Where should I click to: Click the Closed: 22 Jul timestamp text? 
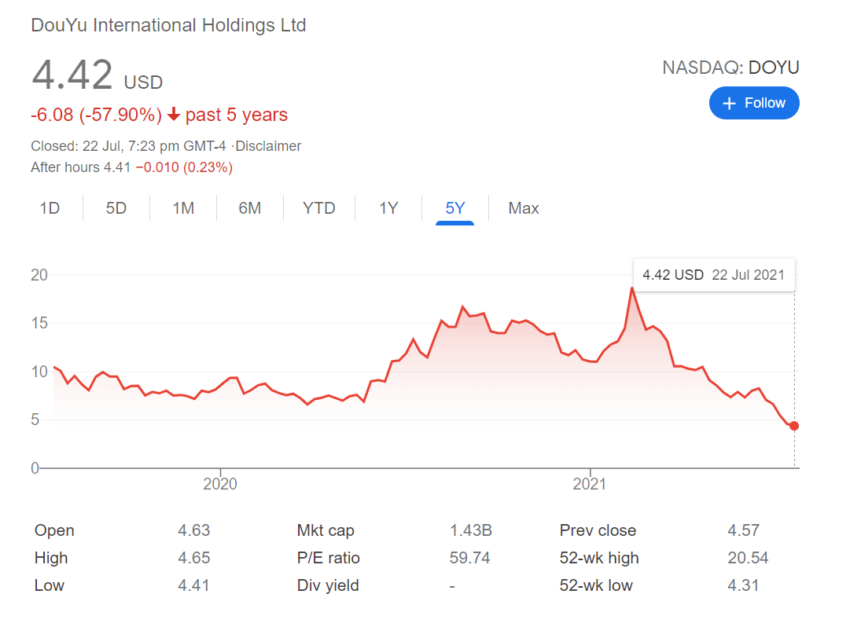click(x=128, y=146)
